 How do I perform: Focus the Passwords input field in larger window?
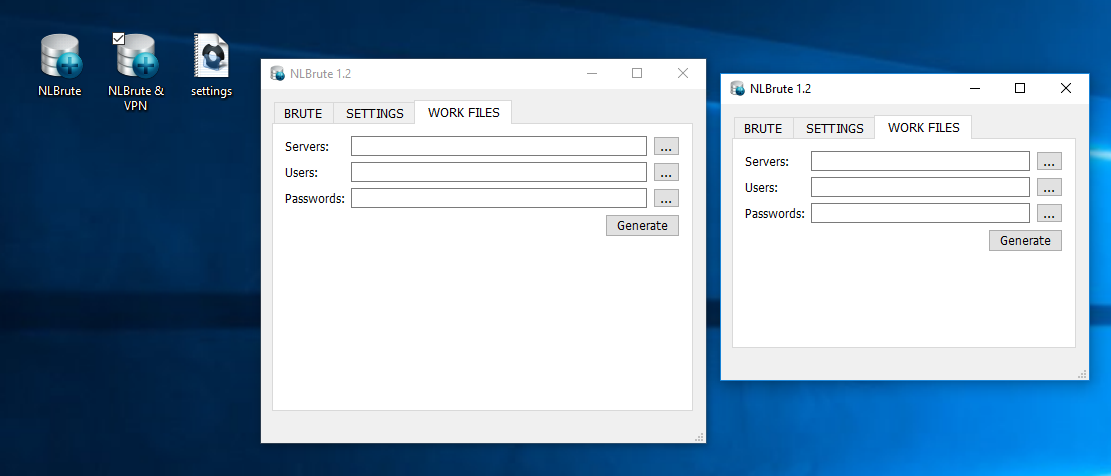(498, 198)
